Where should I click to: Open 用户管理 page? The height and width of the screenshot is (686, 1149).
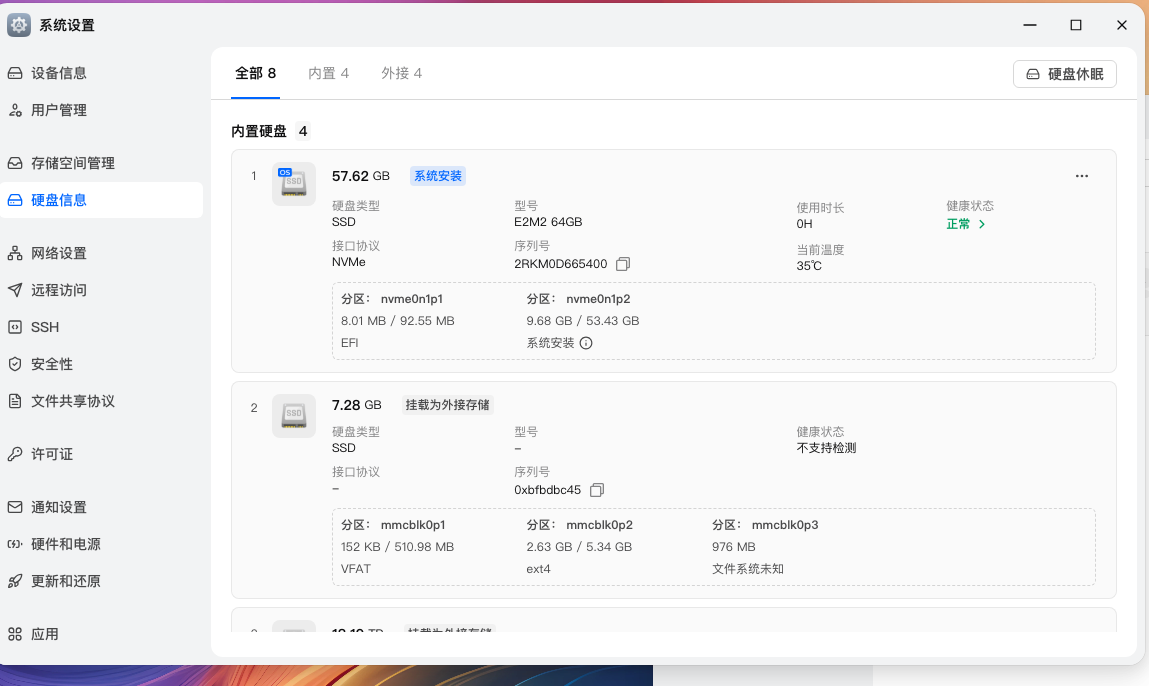(58, 110)
